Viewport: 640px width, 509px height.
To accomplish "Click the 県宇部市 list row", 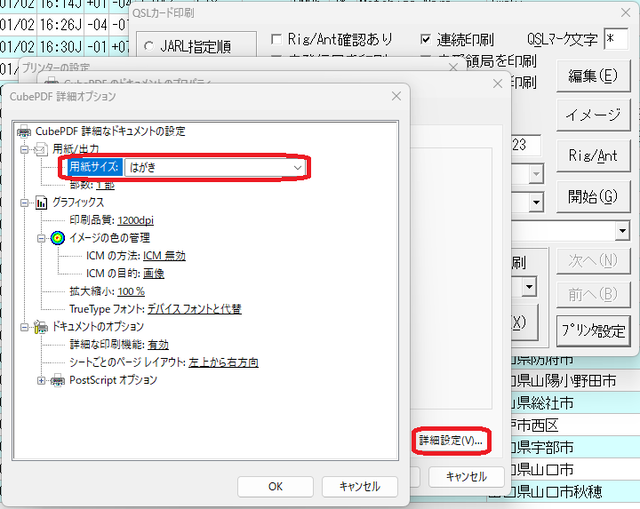I will (564, 447).
